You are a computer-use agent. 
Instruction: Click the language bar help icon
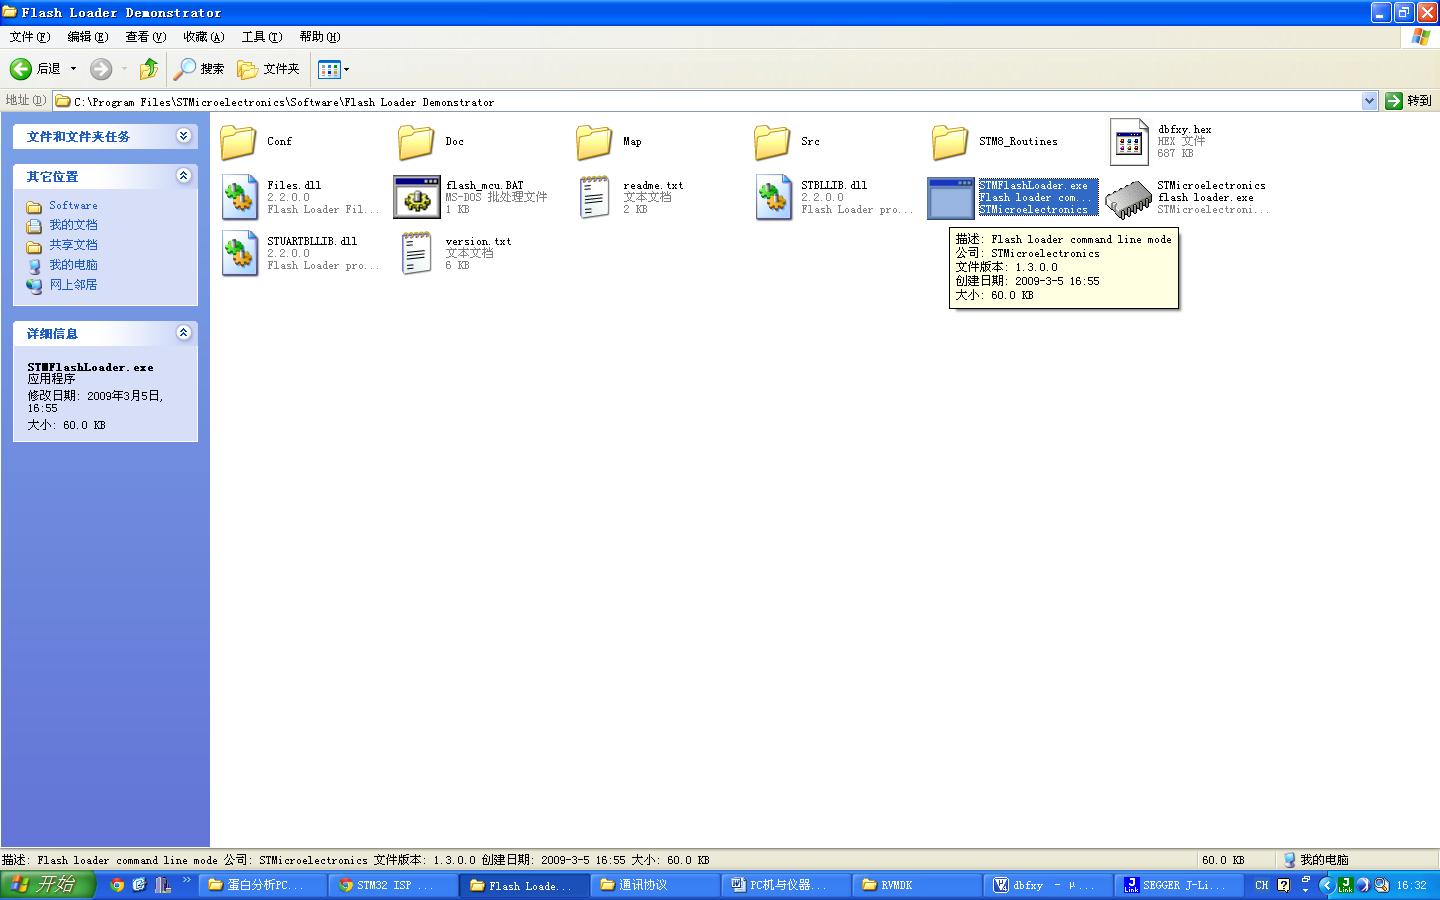point(1283,885)
